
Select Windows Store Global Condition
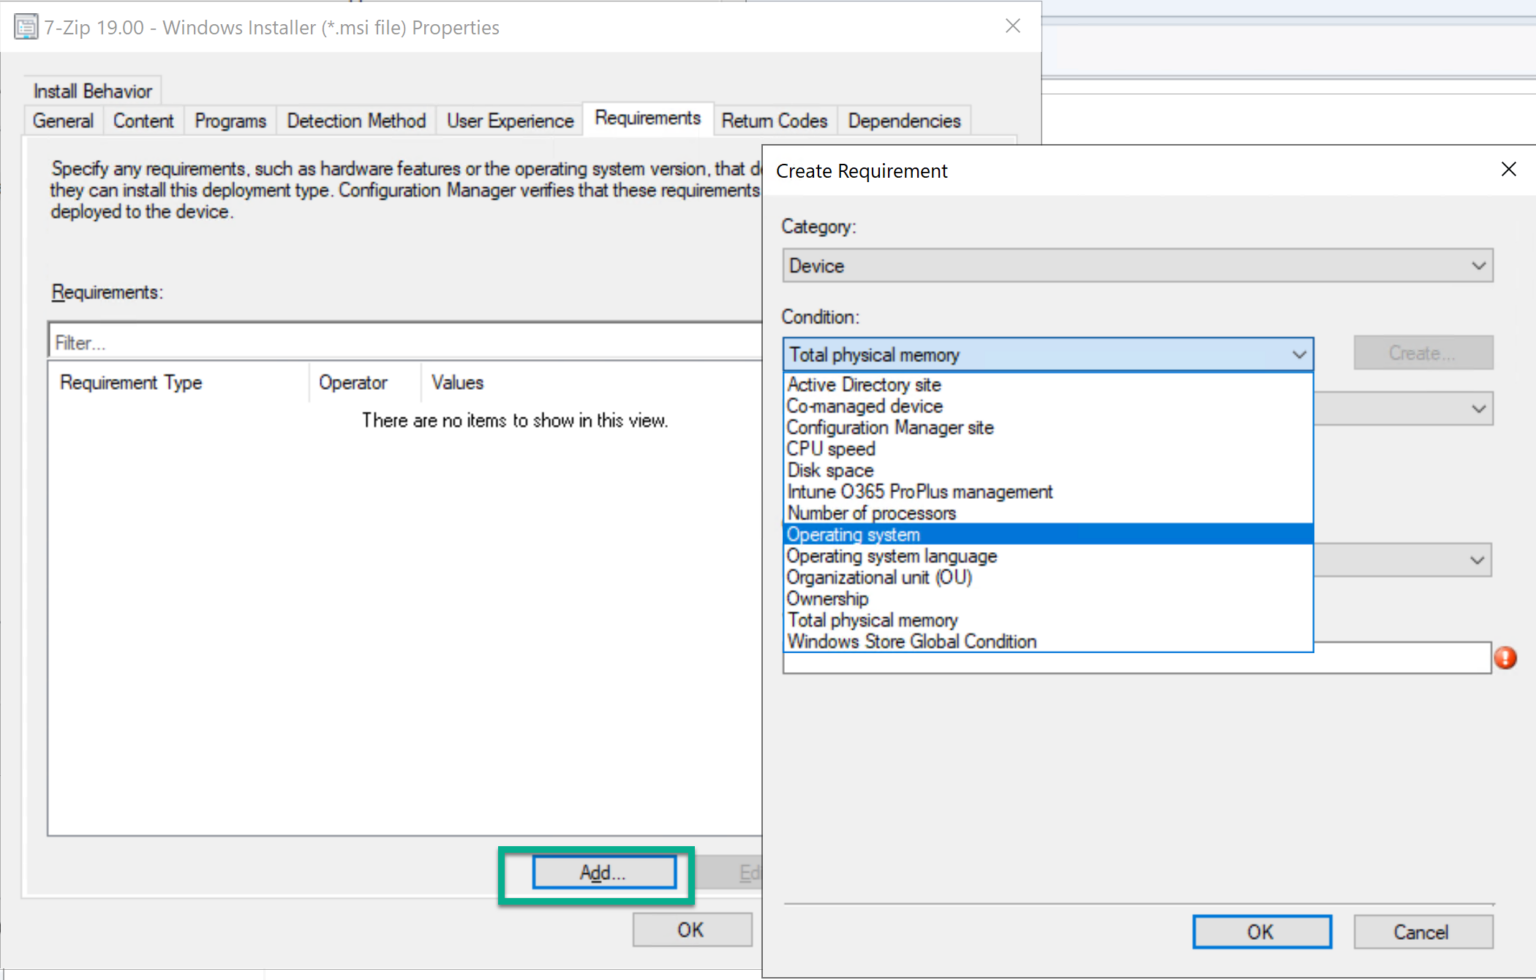911,641
